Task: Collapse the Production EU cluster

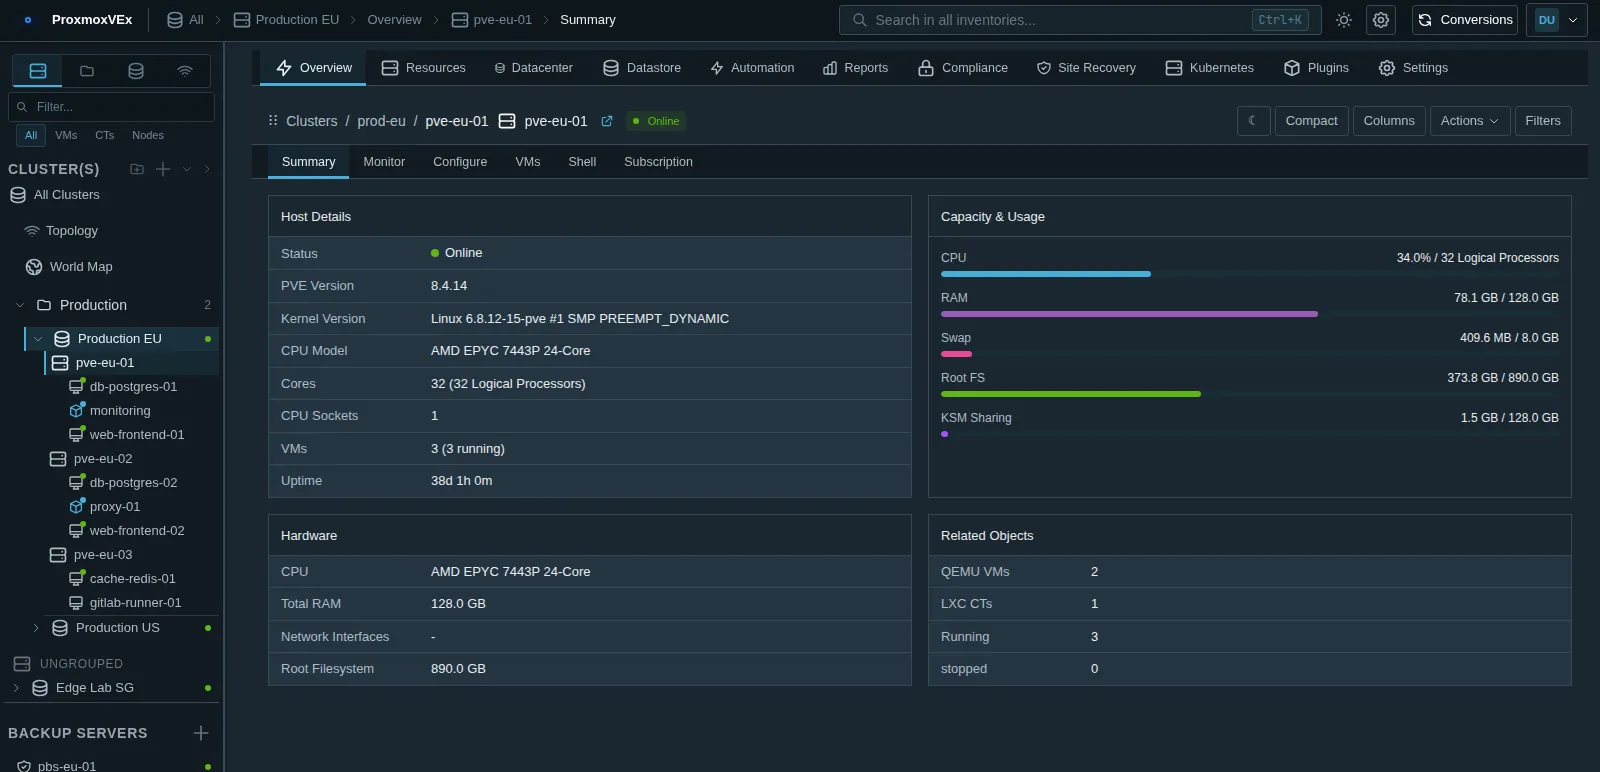Action: [x=38, y=339]
